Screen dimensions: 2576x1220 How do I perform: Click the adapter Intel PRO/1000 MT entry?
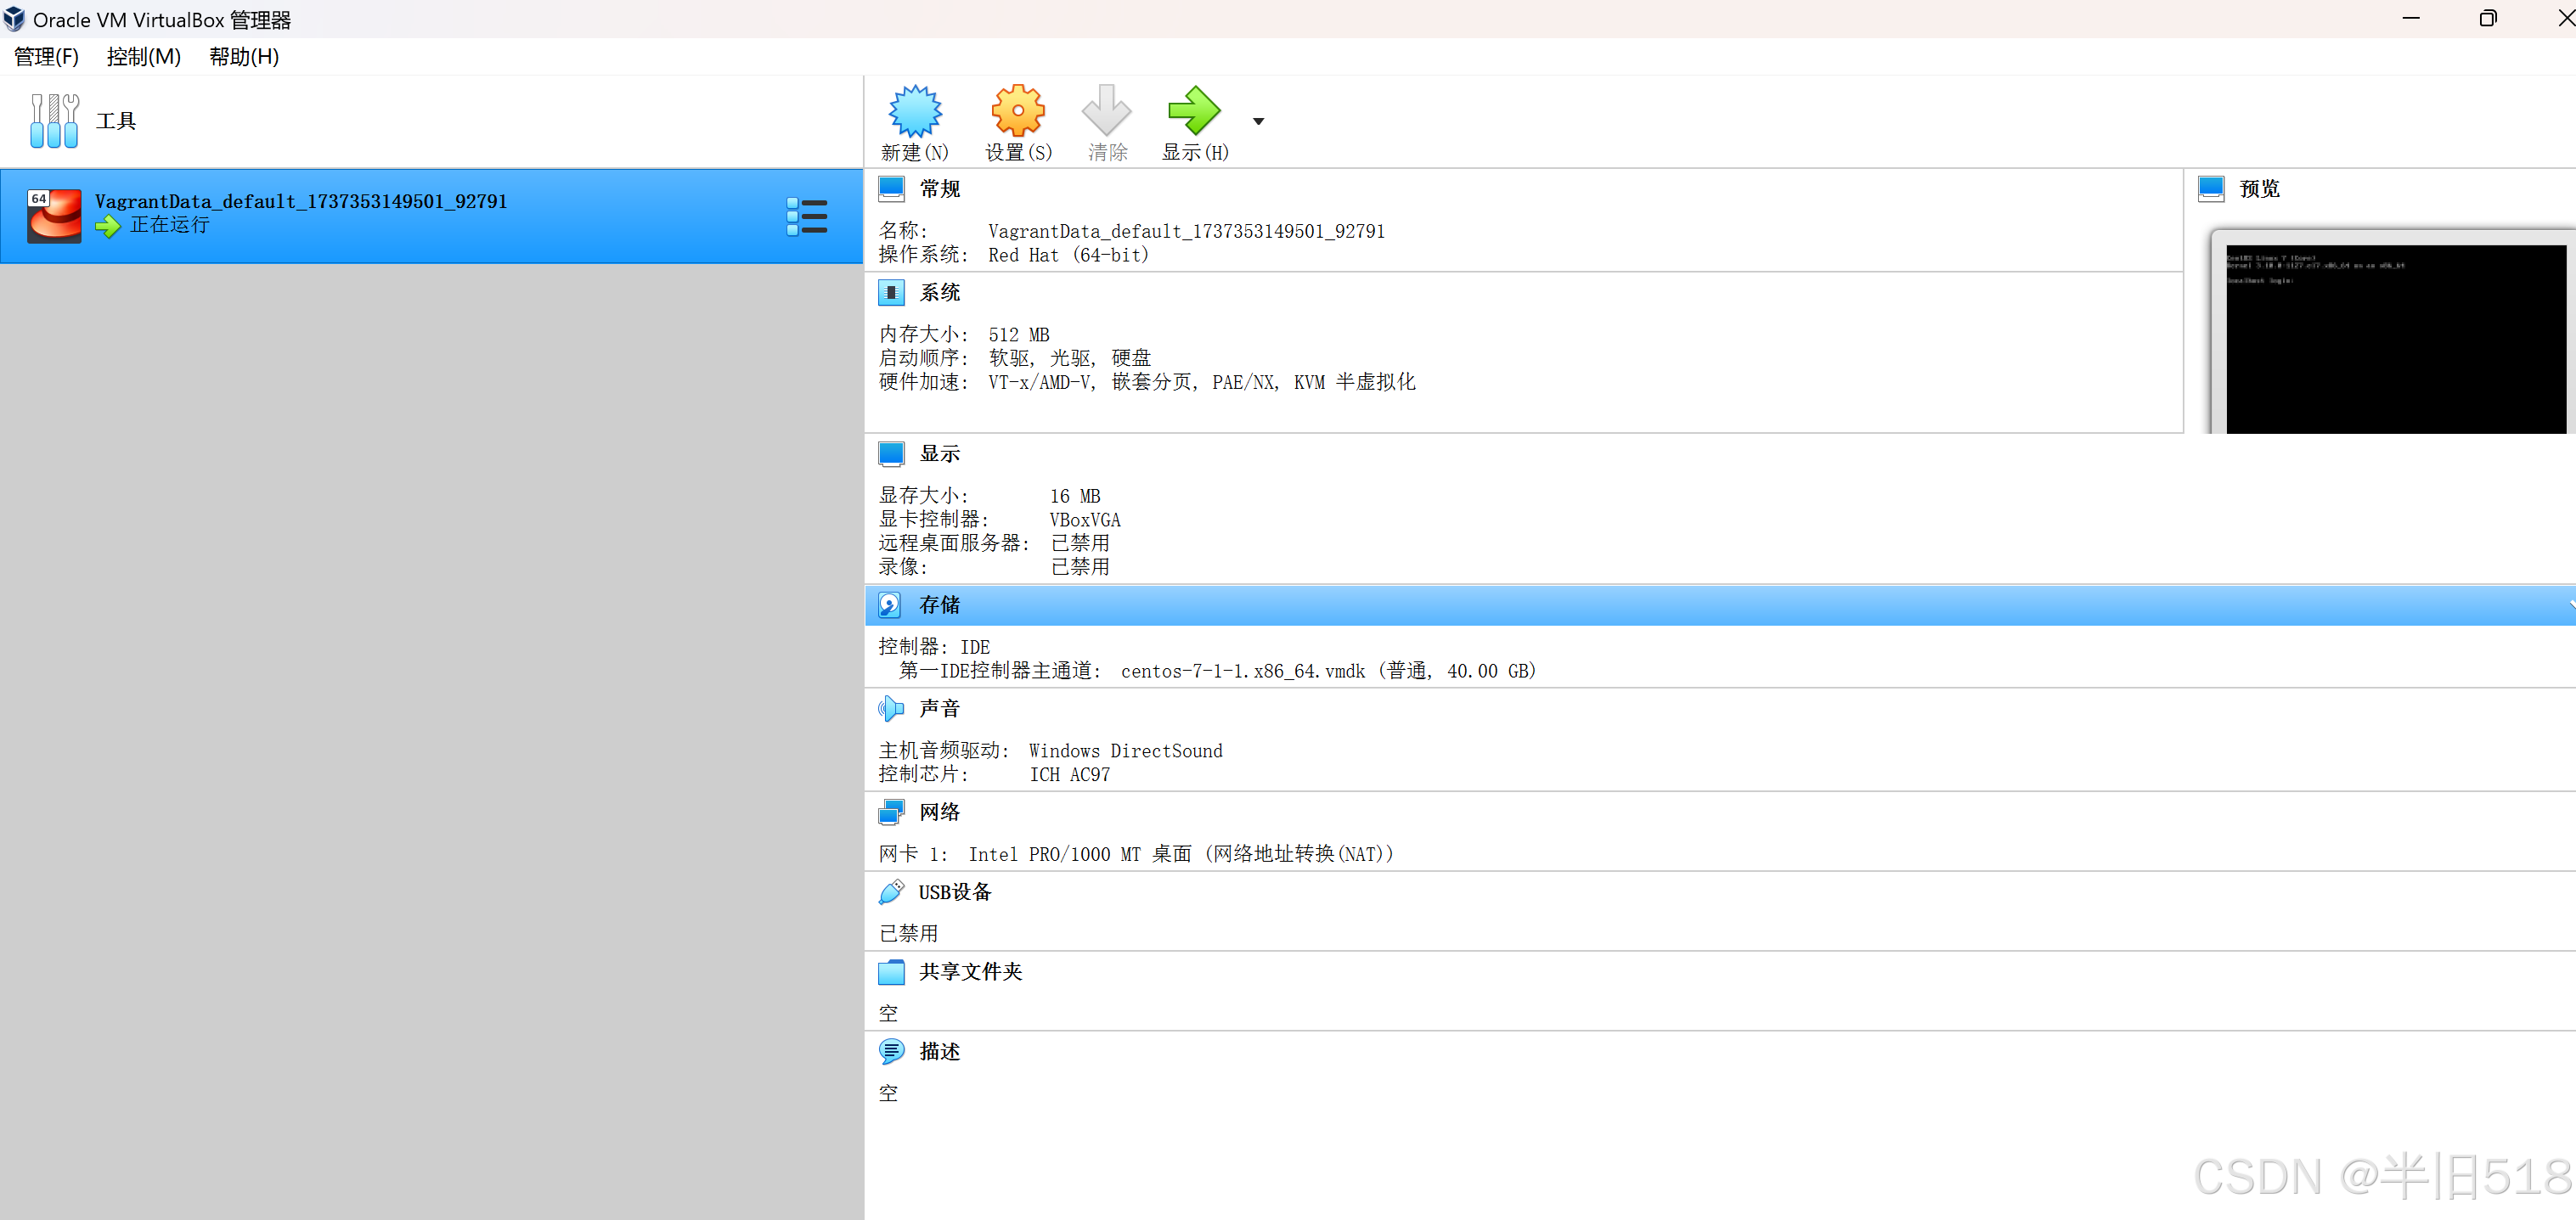click(1181, 855)
